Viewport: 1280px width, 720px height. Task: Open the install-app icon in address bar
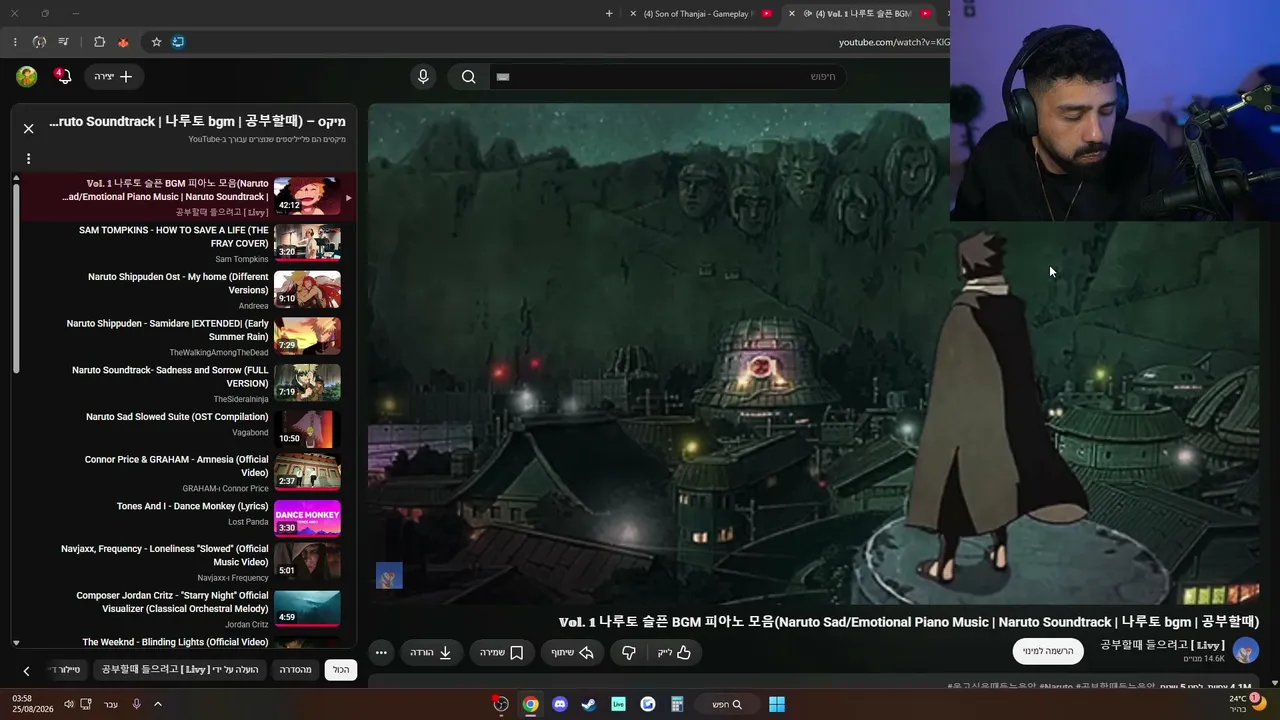pyautogui.click(x=178, y=42)
